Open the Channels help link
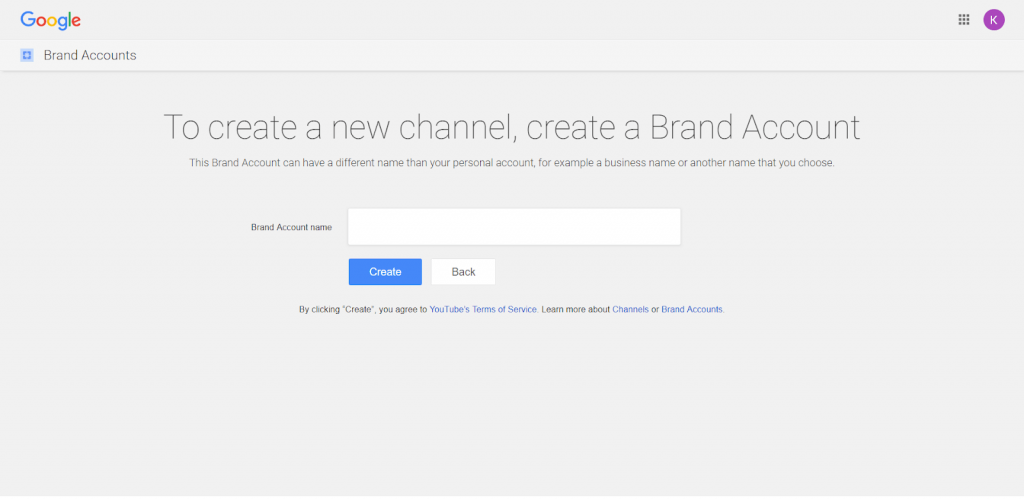The height and width of the screenshot is (500, 1024). tap(630, 309)
